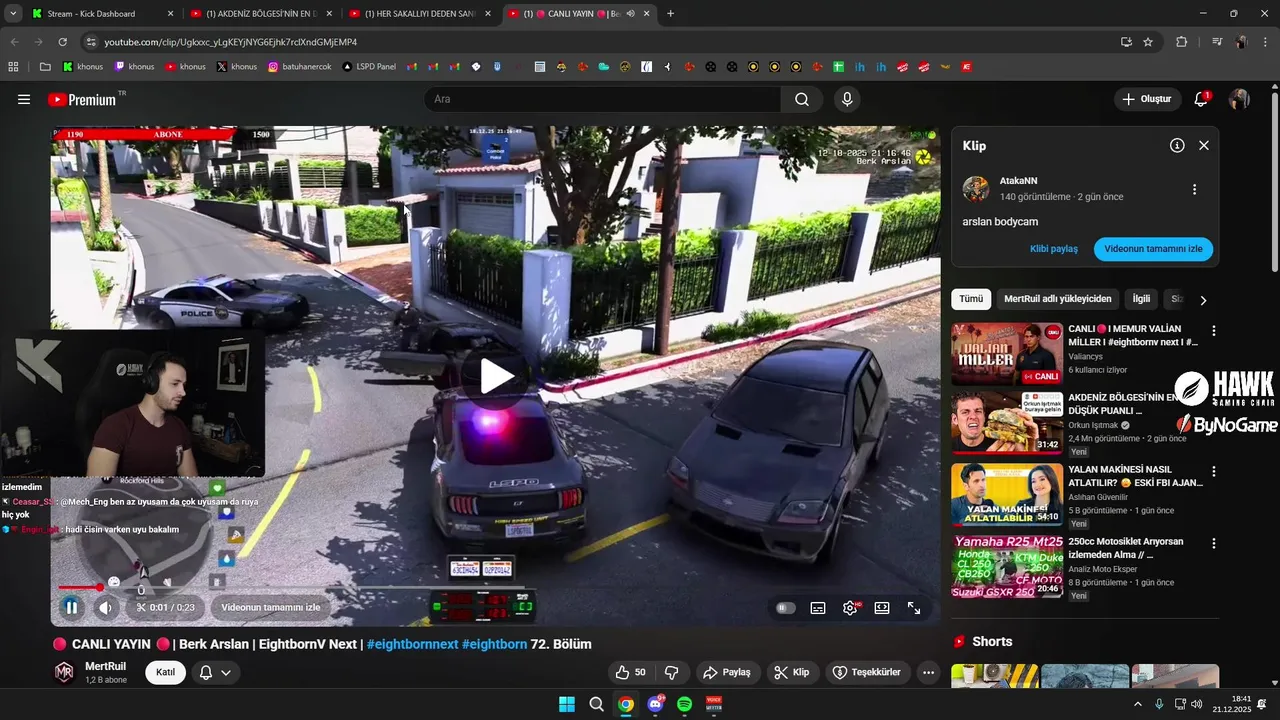Viewport: 1280px width, 720px height.
Task: Start voice search with microphone icon
Action: click(847, 99)
